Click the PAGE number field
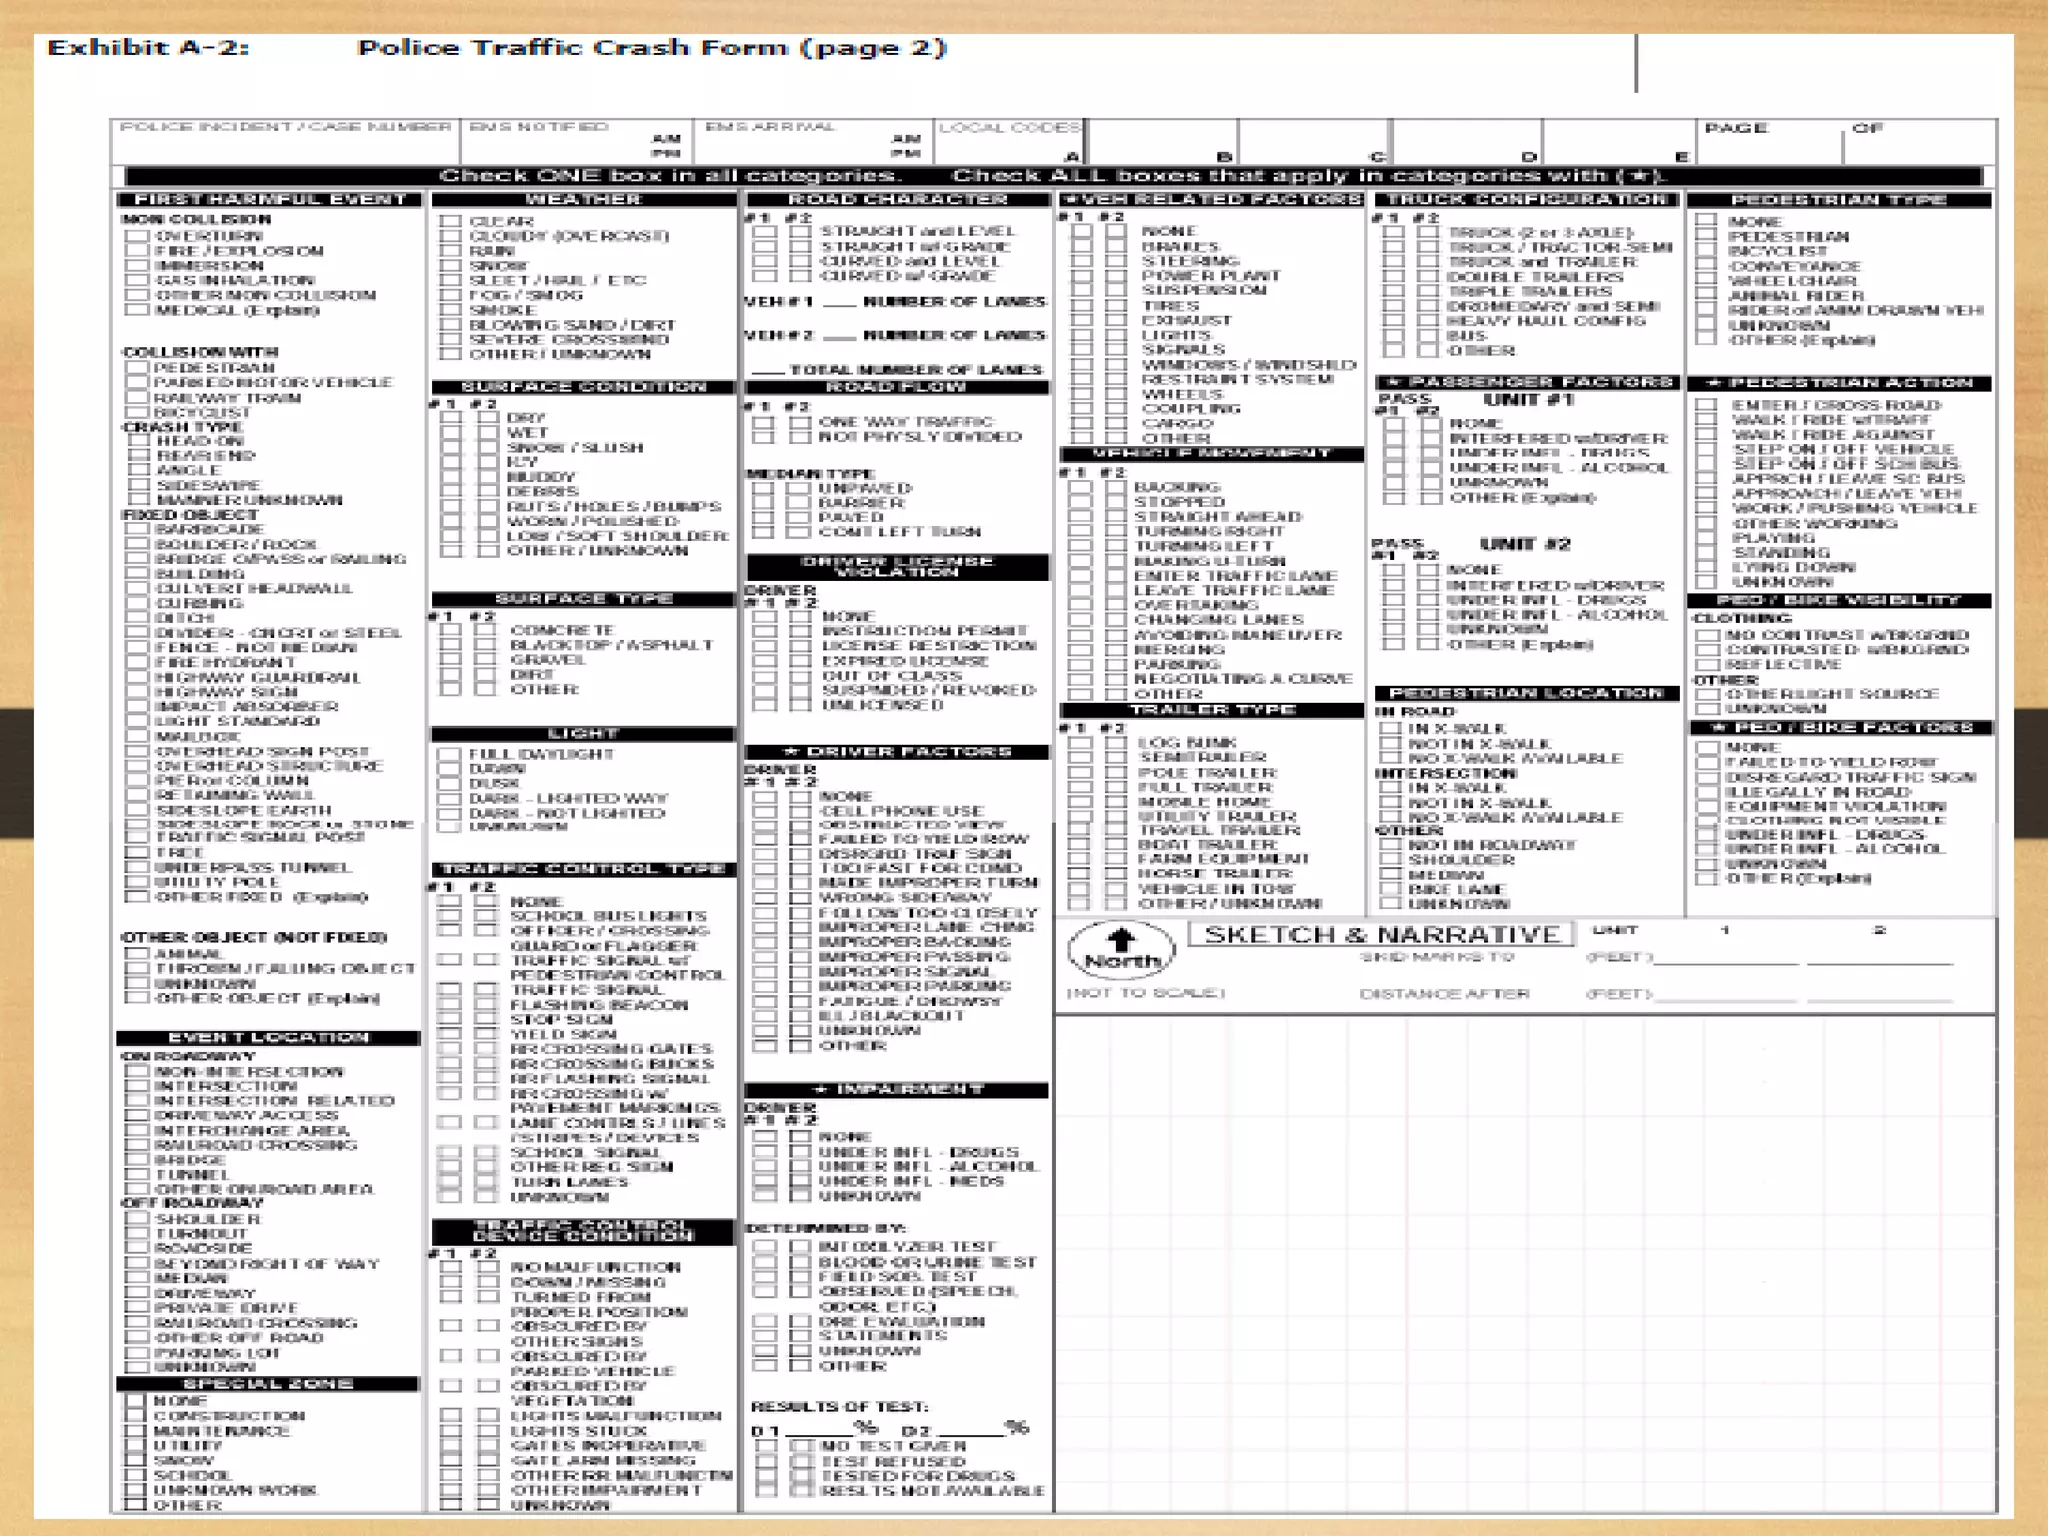This screenshot has width=2048, height=1536. click(x=1770, y=148)
